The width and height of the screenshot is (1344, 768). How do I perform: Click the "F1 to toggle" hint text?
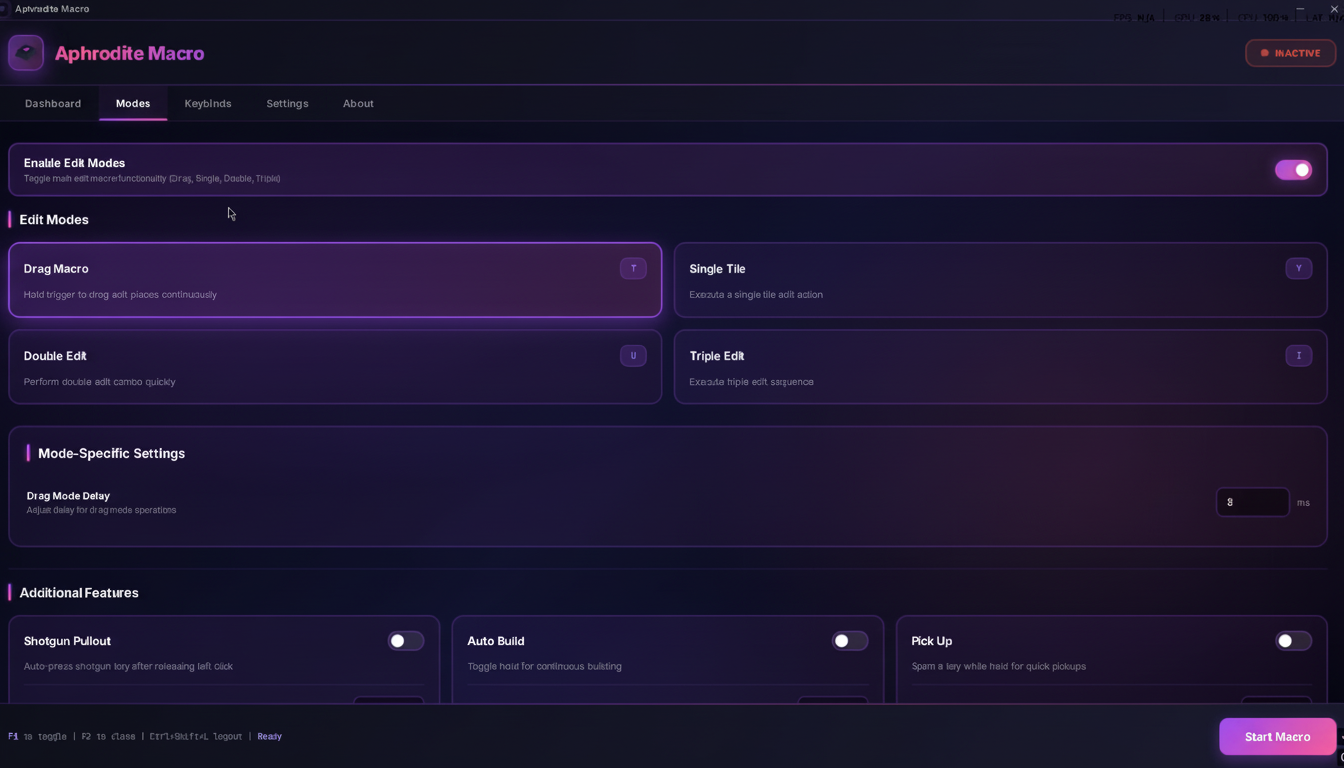point(37,736)
